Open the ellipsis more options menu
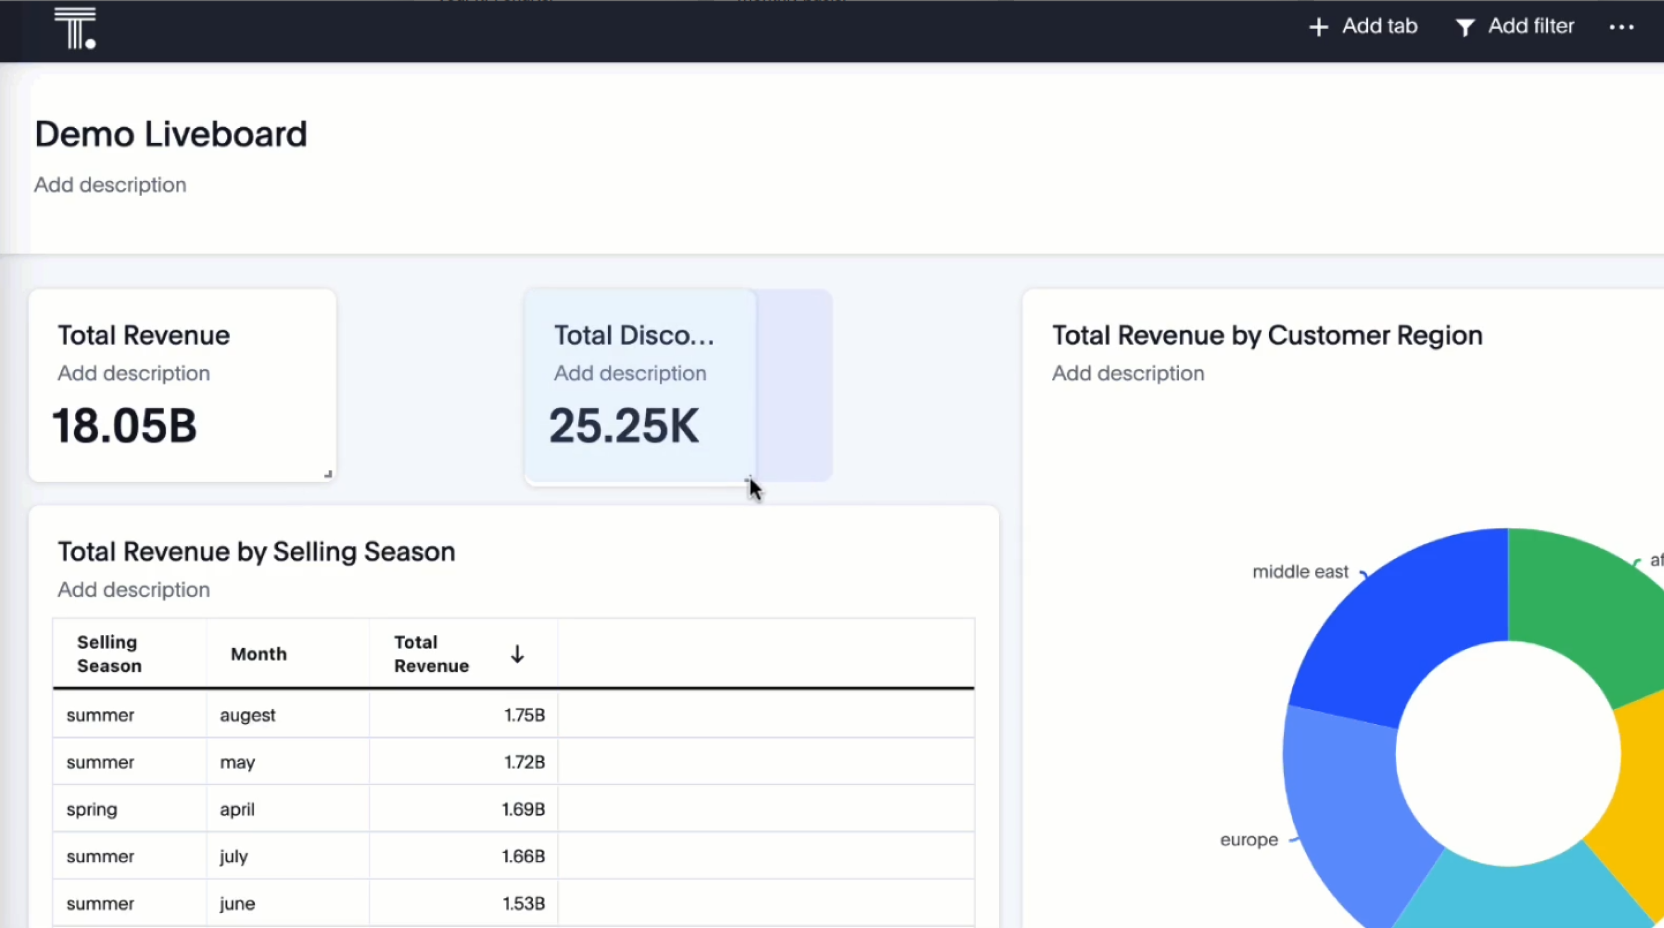 1621,29
